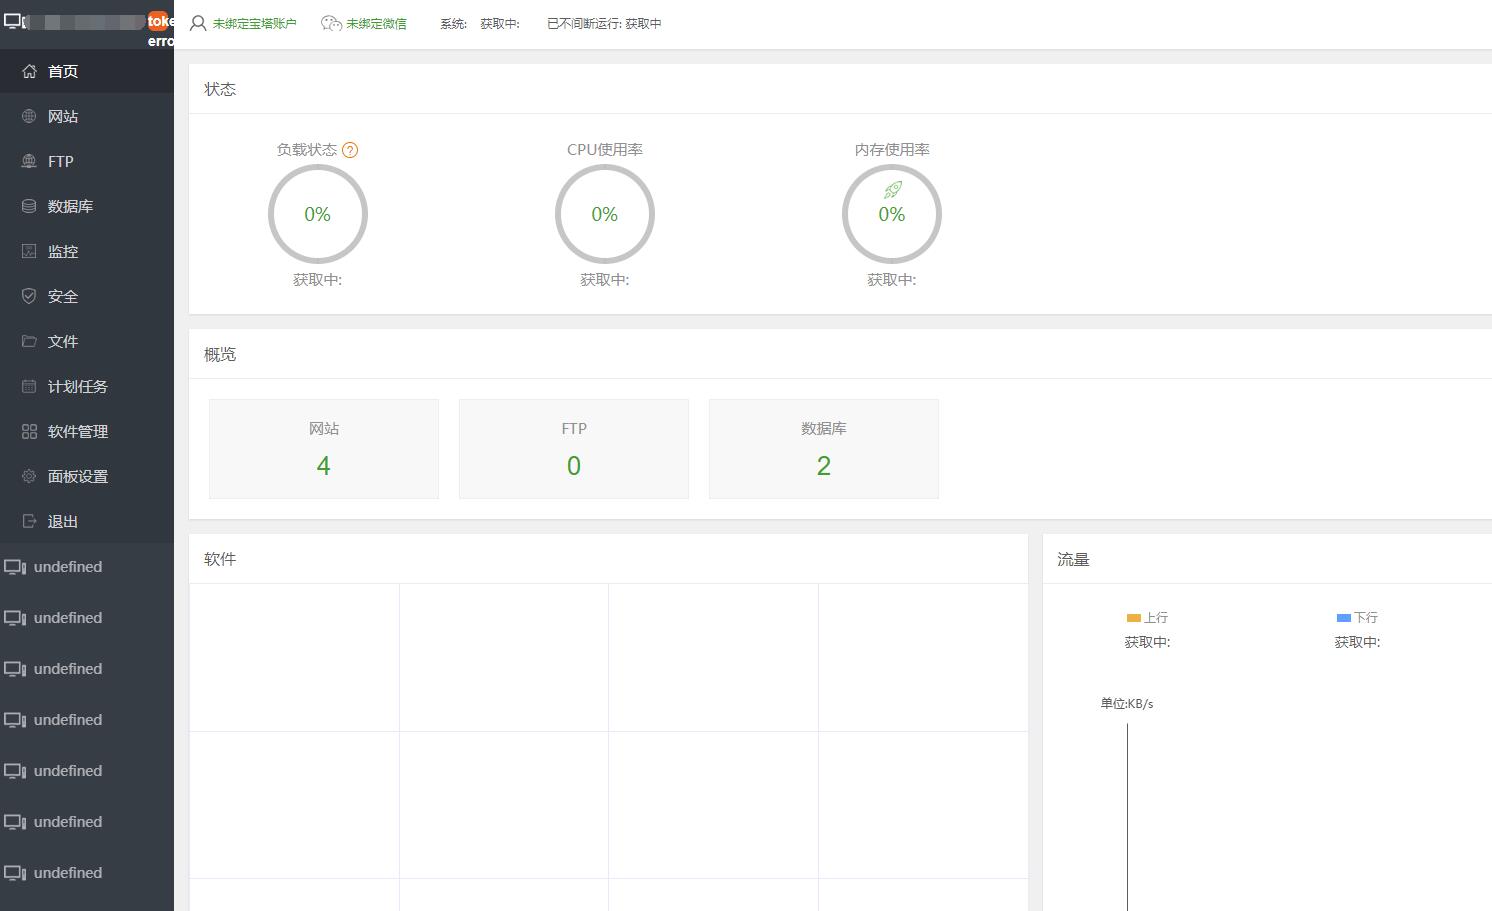Click the question mark beside 负载状态
1492x911 pixels.
click(x=350, y=150)
